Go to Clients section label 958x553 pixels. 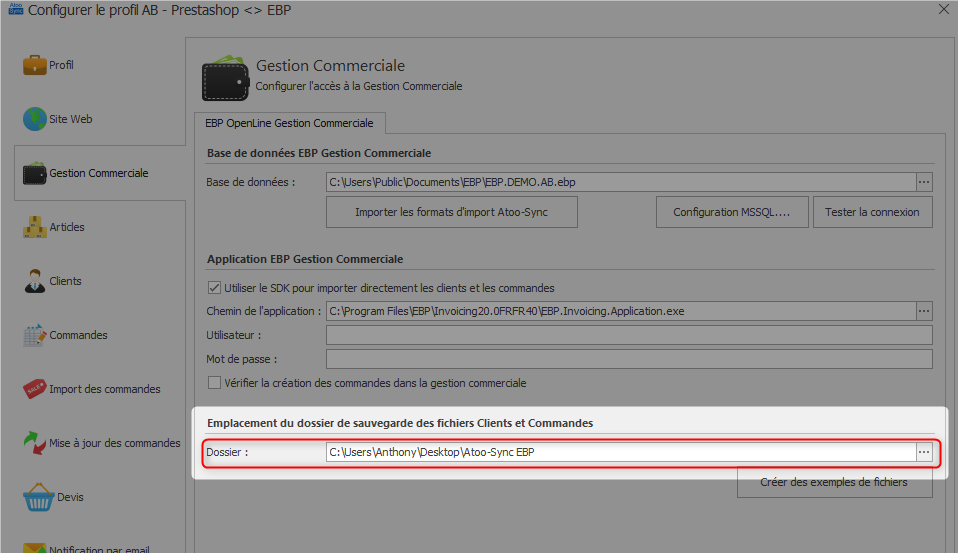pos(65,281)
